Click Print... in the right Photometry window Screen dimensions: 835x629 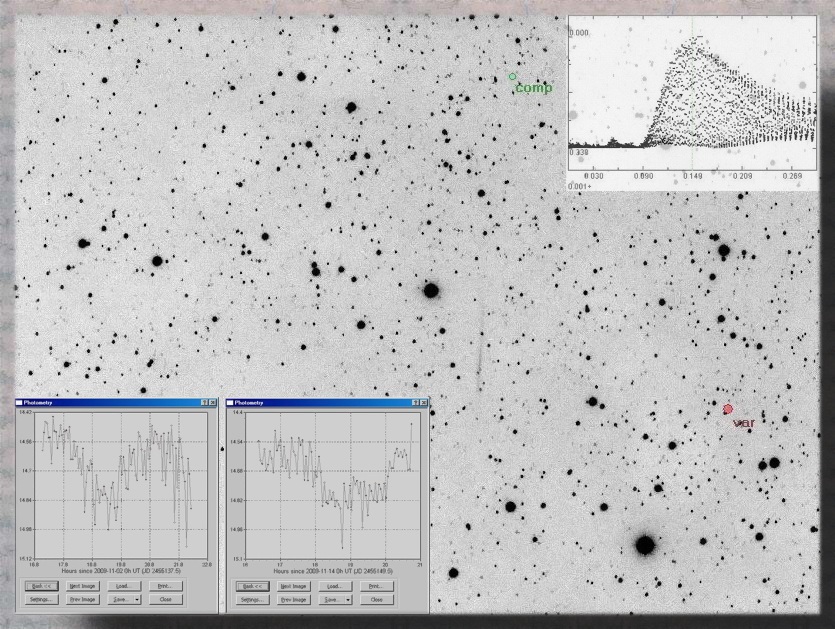(376, 586)
